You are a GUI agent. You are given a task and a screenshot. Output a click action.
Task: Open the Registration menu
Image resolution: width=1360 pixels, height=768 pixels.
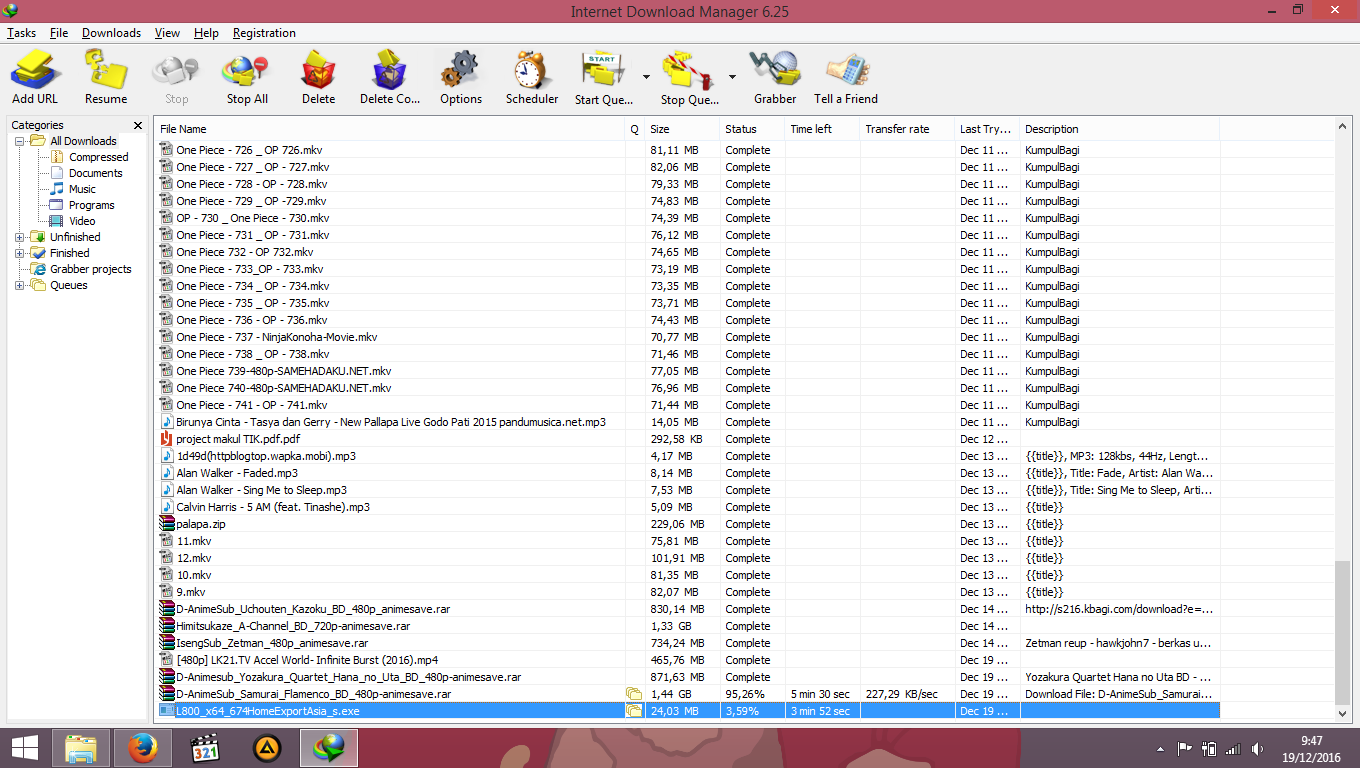(264, 33)
